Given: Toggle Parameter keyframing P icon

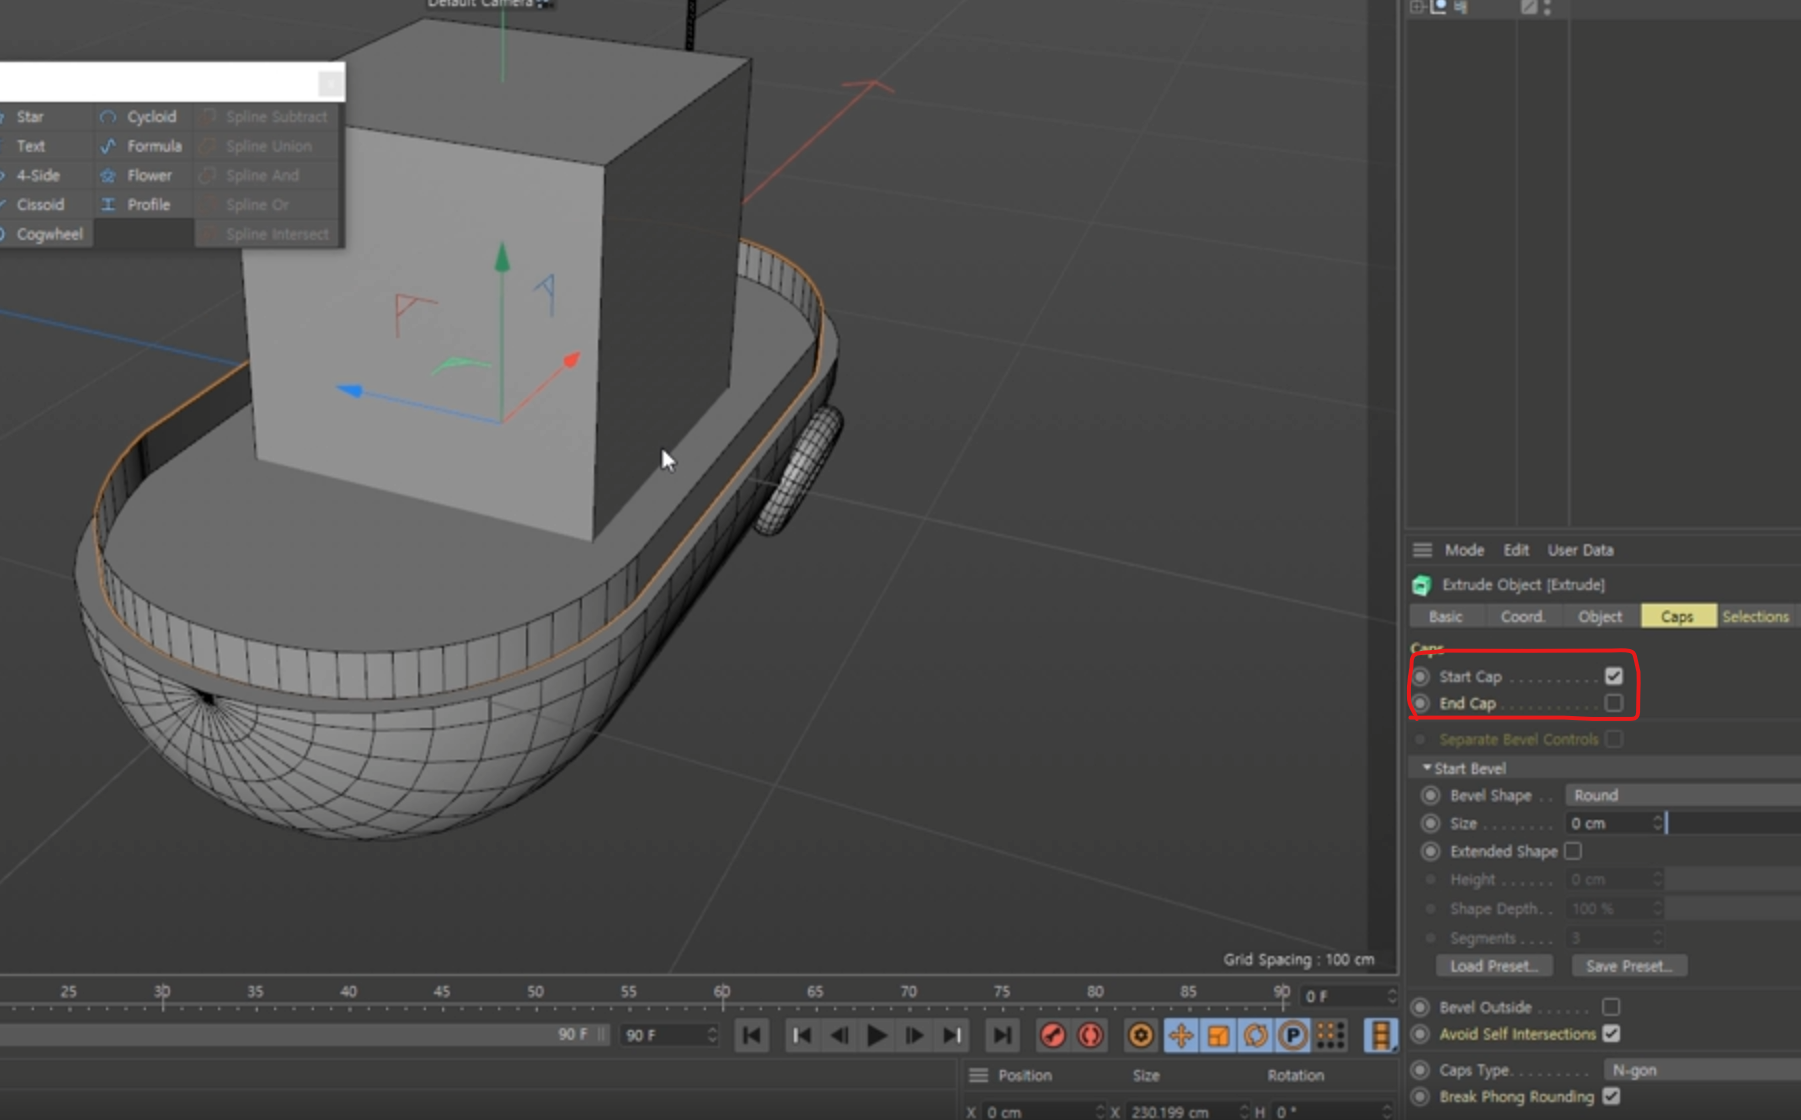Looking at the screenshot, I should pos(1293,1036).
